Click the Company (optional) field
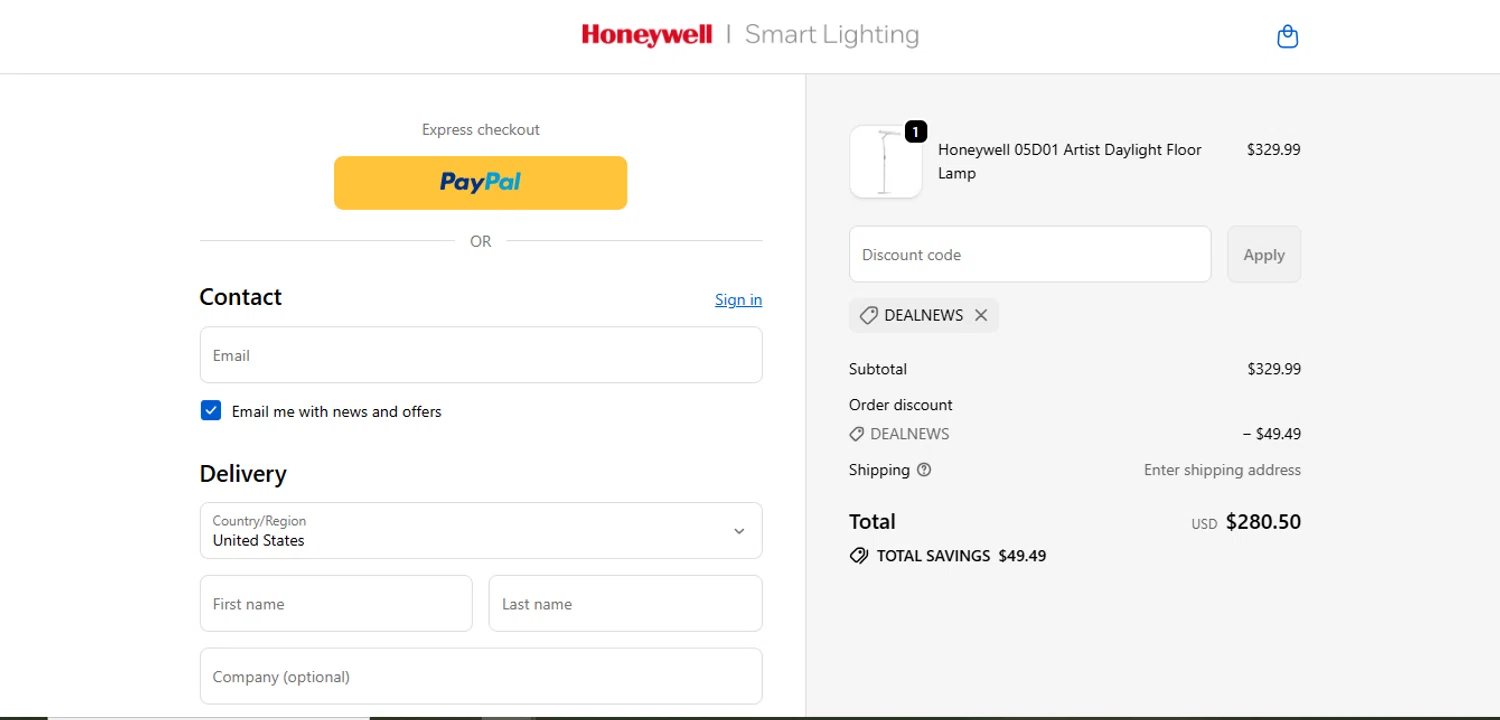 click(481, 676)
